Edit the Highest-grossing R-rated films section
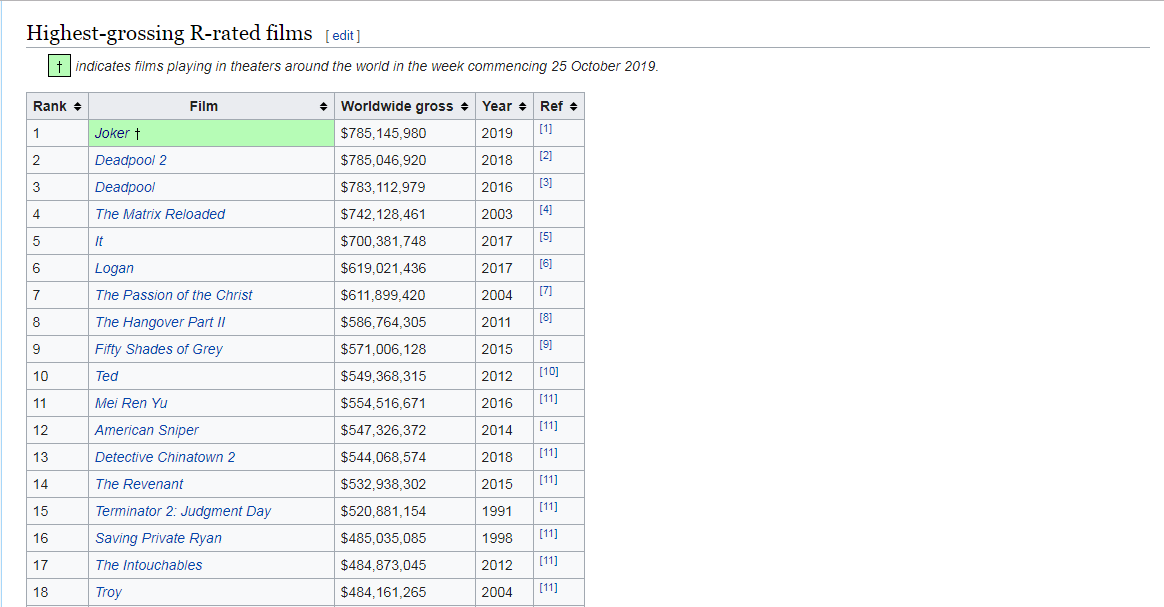1164x607 pixels. point(343,36)
